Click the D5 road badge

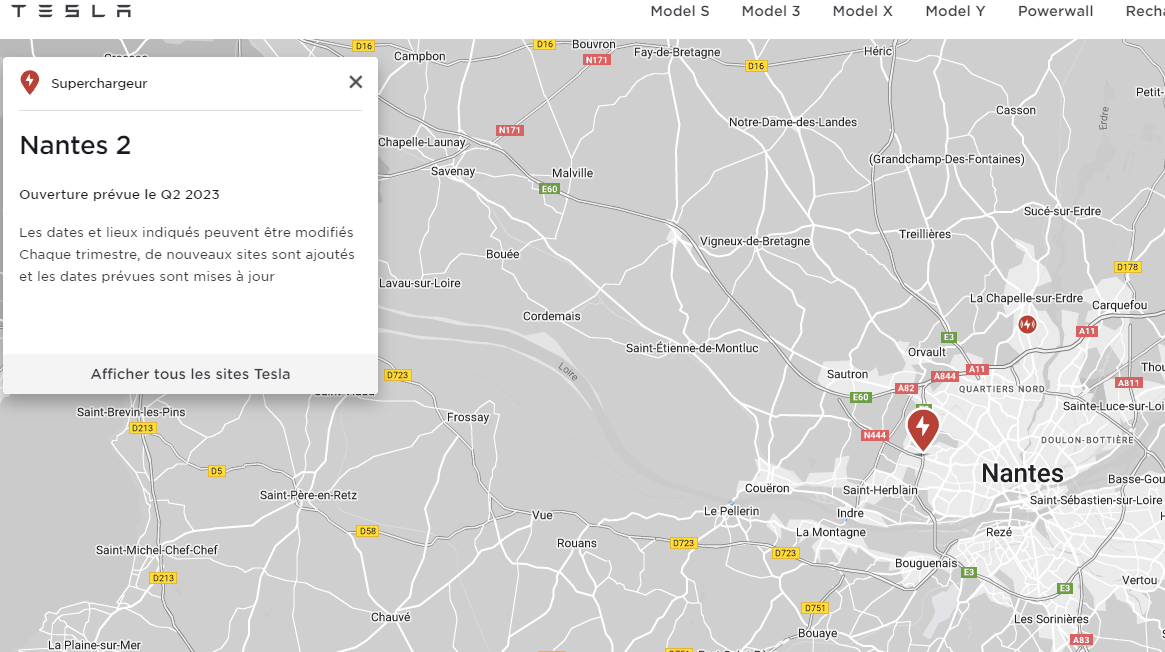[216, 471]
